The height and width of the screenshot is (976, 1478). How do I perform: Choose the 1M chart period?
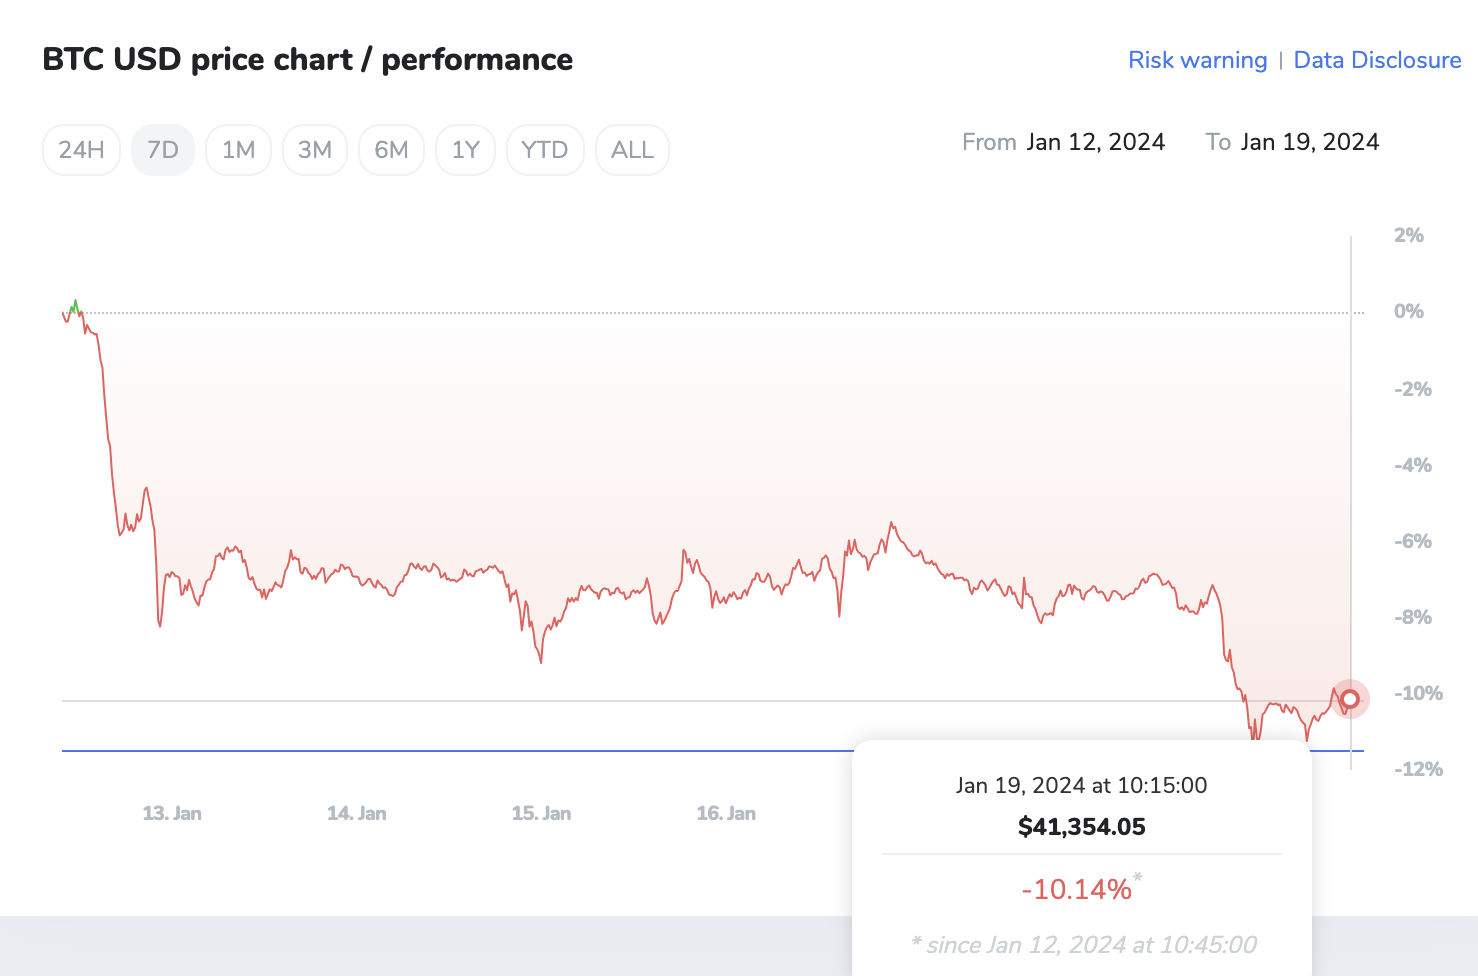(x=238, y=150)
